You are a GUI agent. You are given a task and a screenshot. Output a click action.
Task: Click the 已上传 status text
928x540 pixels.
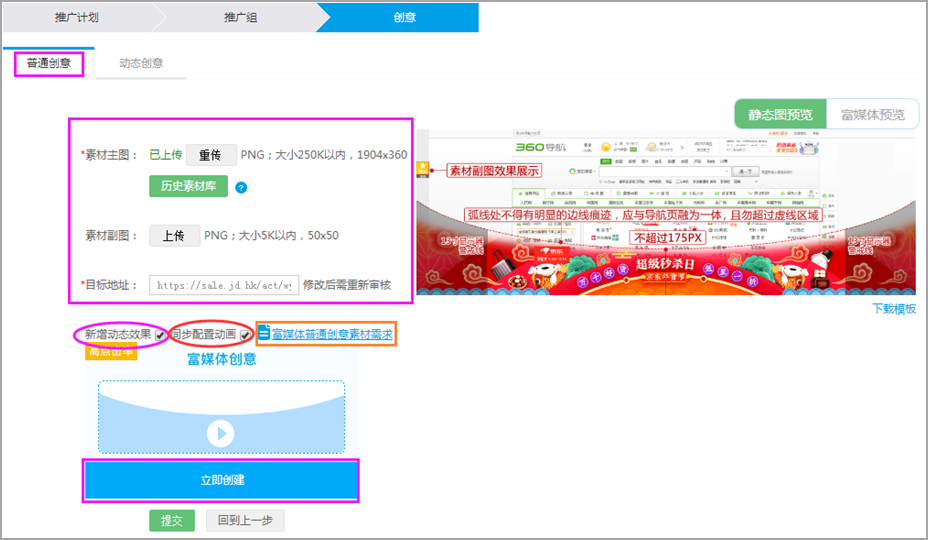pyautogui.click(x=165, y=155)
